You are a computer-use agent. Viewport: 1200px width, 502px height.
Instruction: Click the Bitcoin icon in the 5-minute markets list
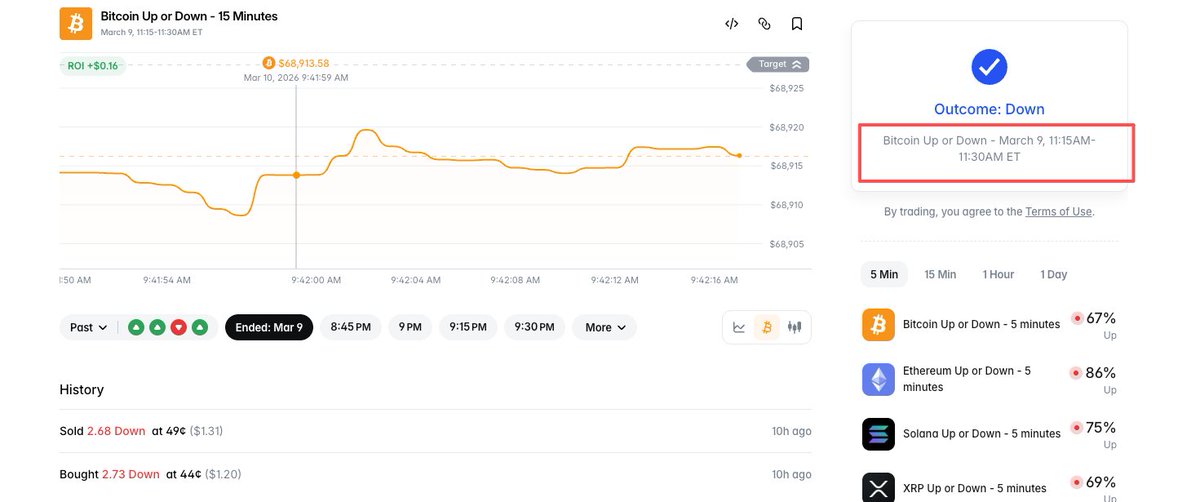(x=878, y=324)
